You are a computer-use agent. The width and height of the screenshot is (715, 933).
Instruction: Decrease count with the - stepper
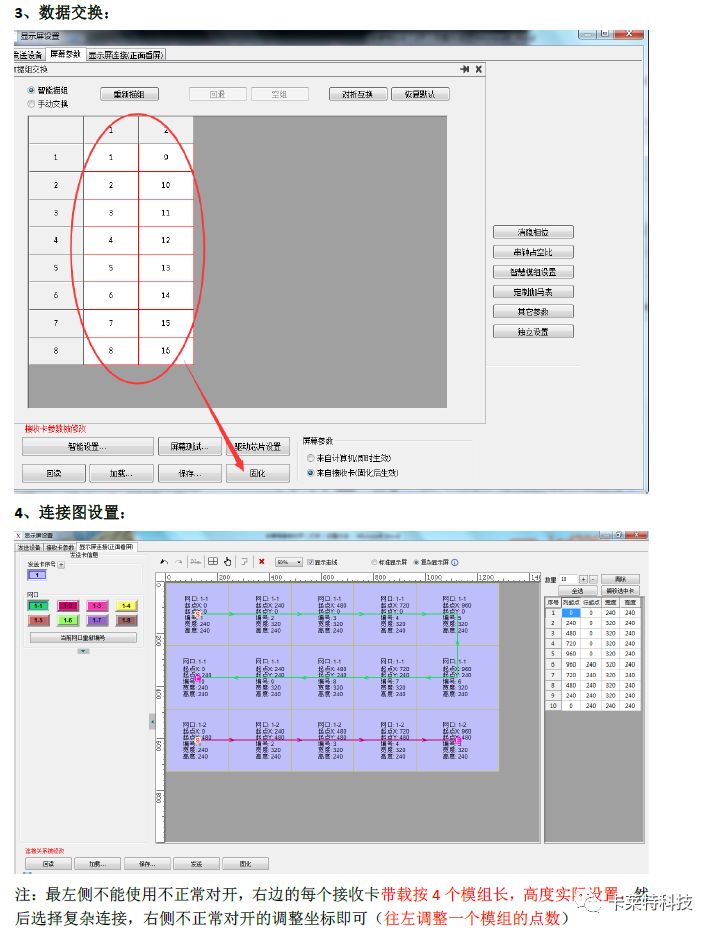coord(593,579)
